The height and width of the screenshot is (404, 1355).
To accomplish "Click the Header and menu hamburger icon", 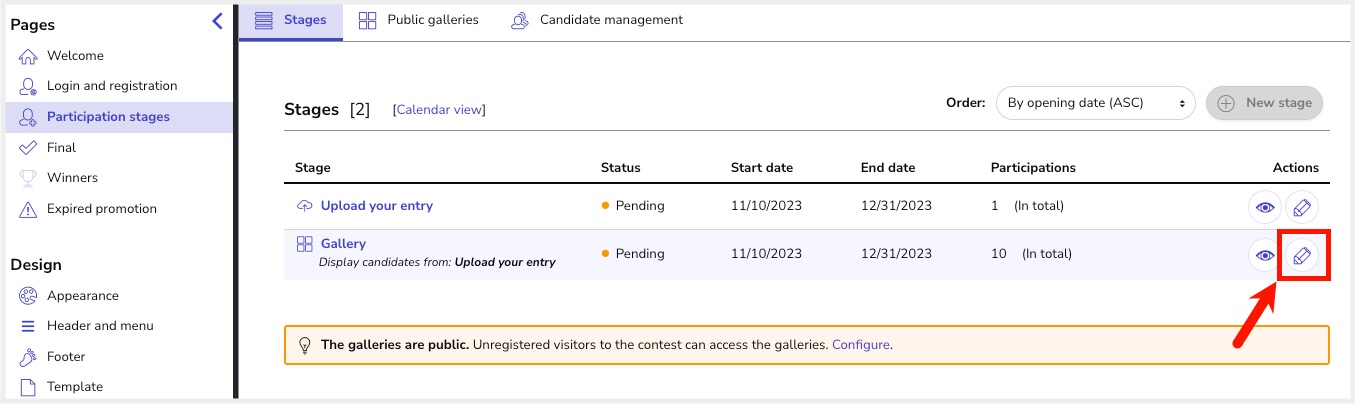I will point(28,326).
